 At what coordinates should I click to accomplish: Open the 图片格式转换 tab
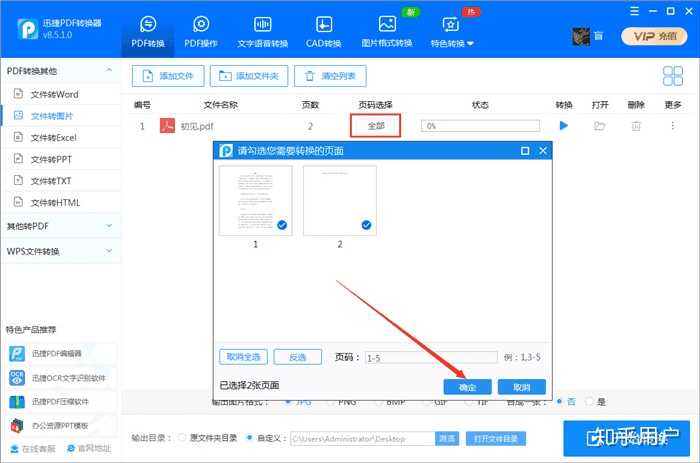(x=387, y=32)
